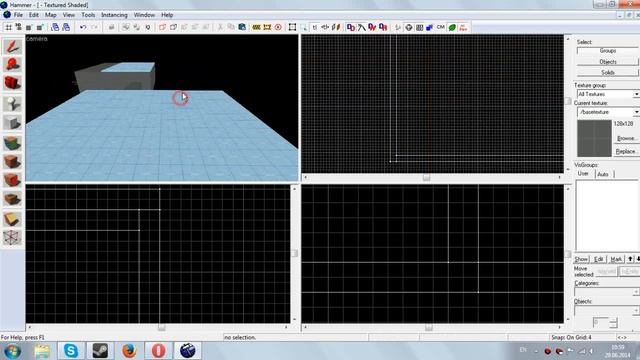640x360 pixels.
Task: Click the Replace texture button
Action: pos(626,151)
